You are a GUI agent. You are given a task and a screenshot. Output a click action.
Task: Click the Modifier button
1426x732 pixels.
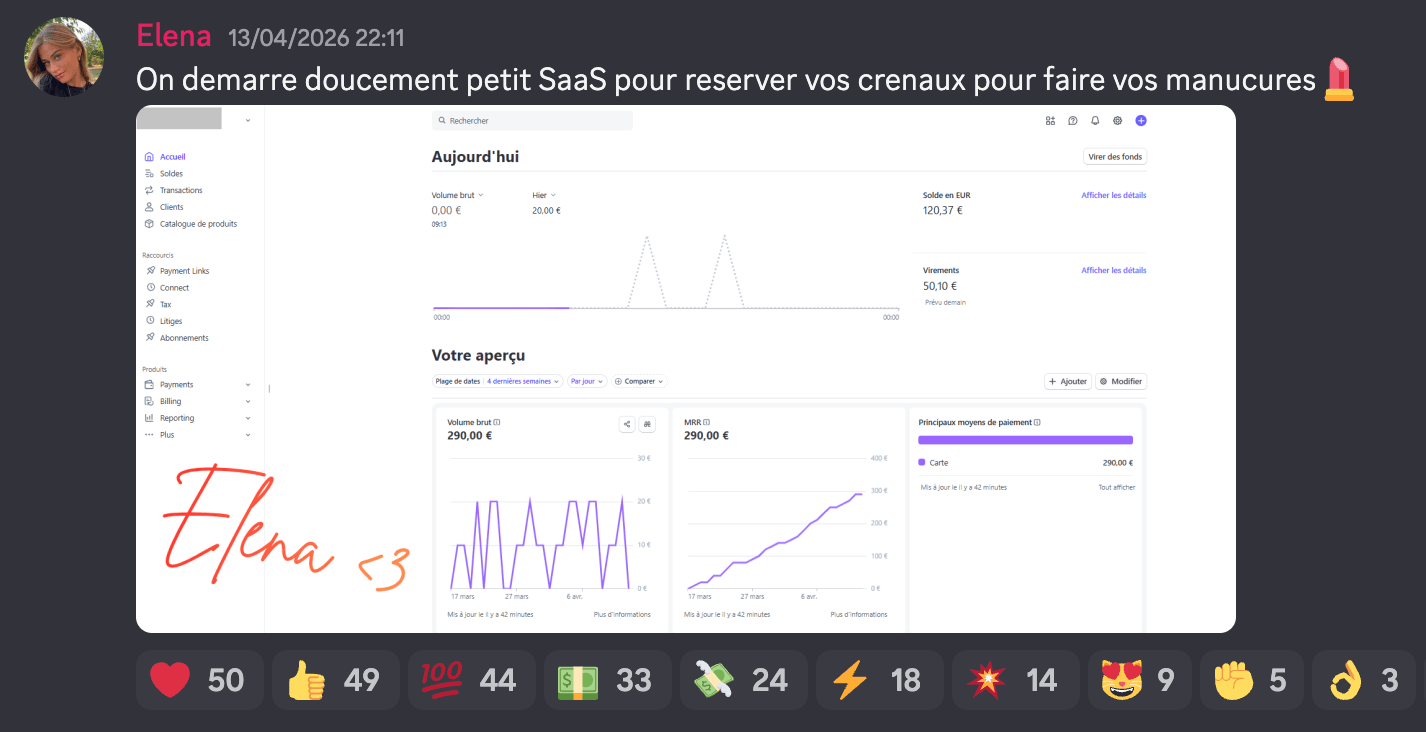1121,381
